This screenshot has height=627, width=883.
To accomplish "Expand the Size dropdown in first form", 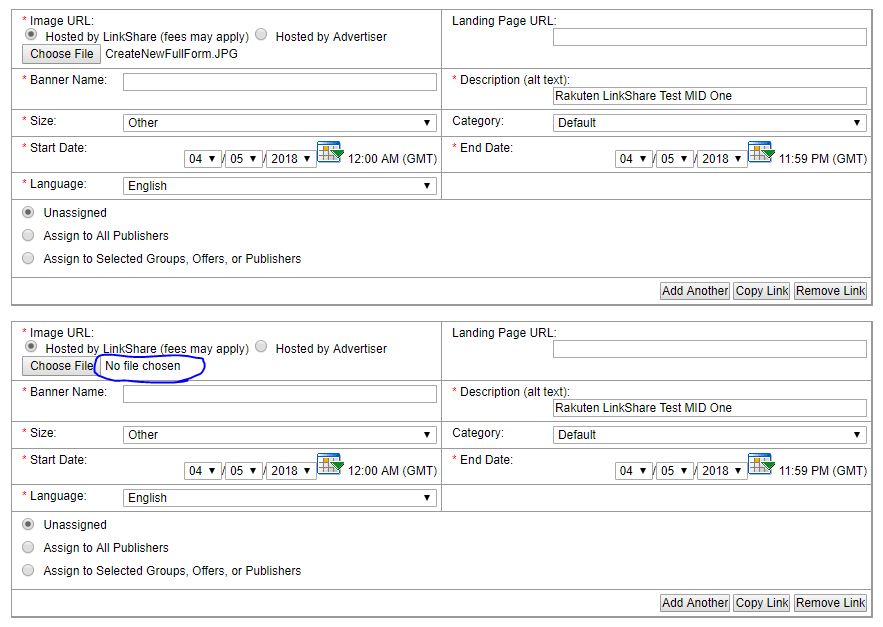I will point(280,123).
